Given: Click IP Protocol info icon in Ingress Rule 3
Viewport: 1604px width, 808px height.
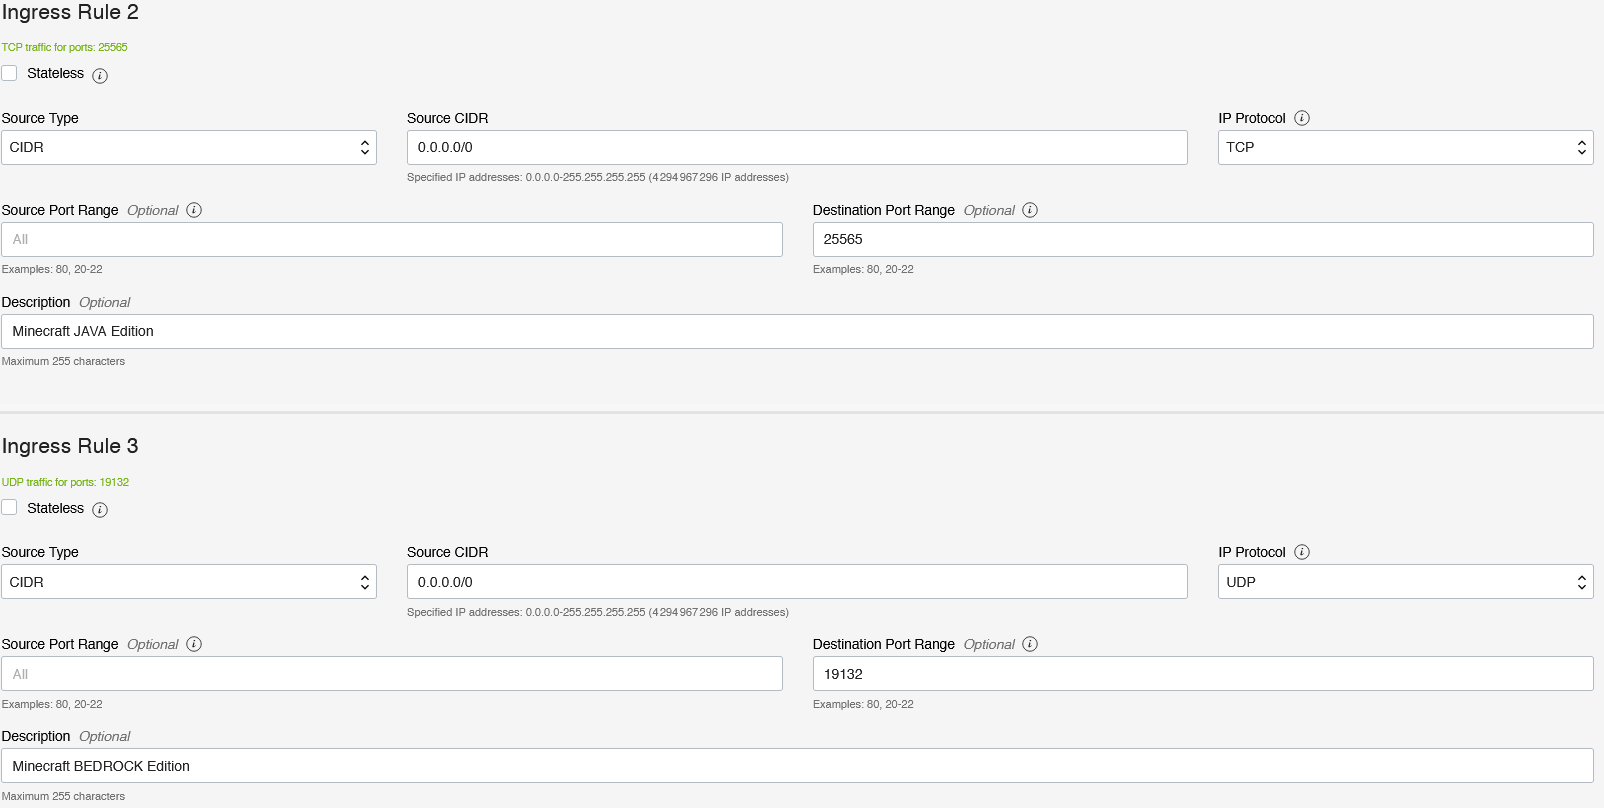Looking at the screenshot, I should (x=1302, y=552).
